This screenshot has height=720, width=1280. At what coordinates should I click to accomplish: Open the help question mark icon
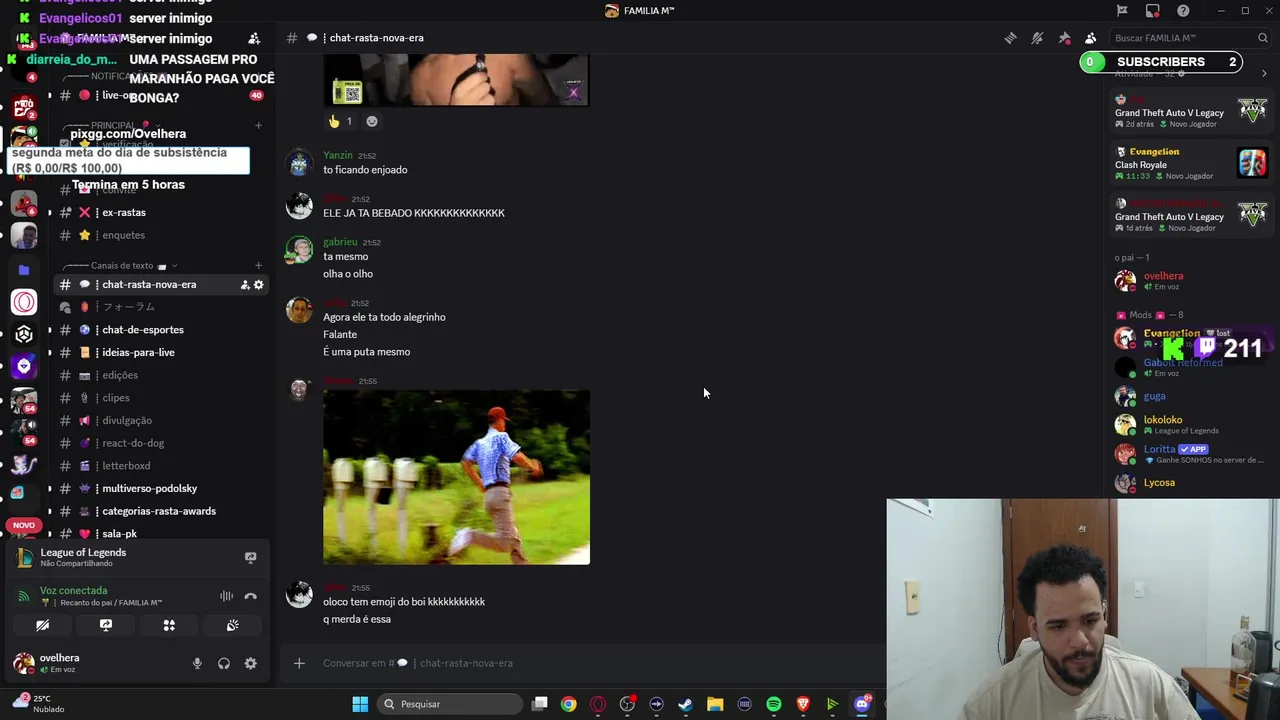tap(1184, 11)
